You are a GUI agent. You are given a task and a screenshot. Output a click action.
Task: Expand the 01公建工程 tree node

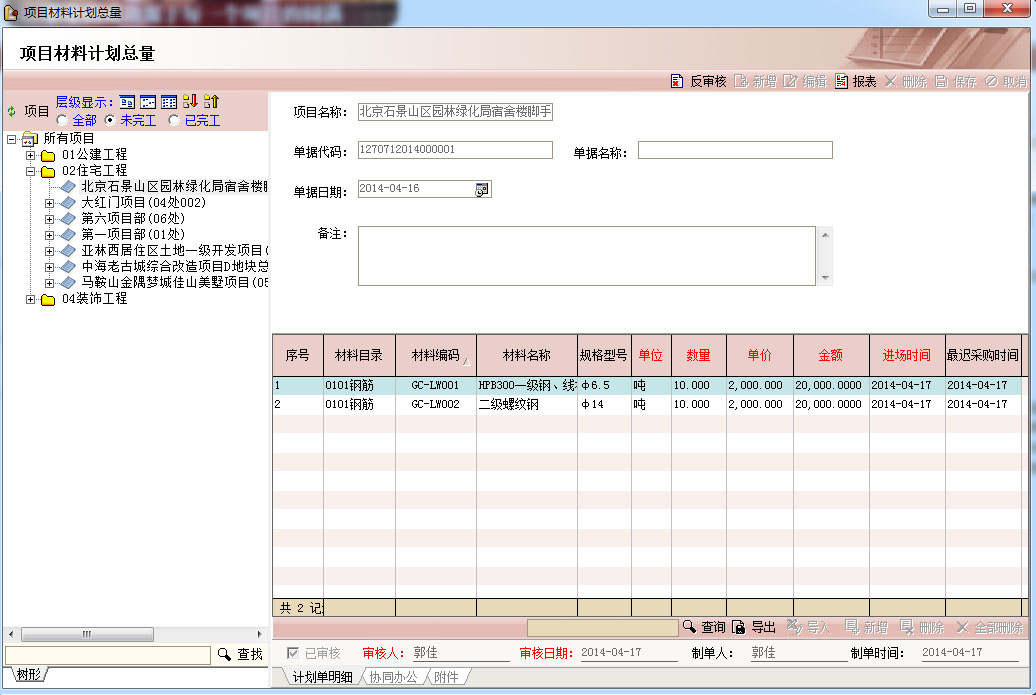click(31, 155)
